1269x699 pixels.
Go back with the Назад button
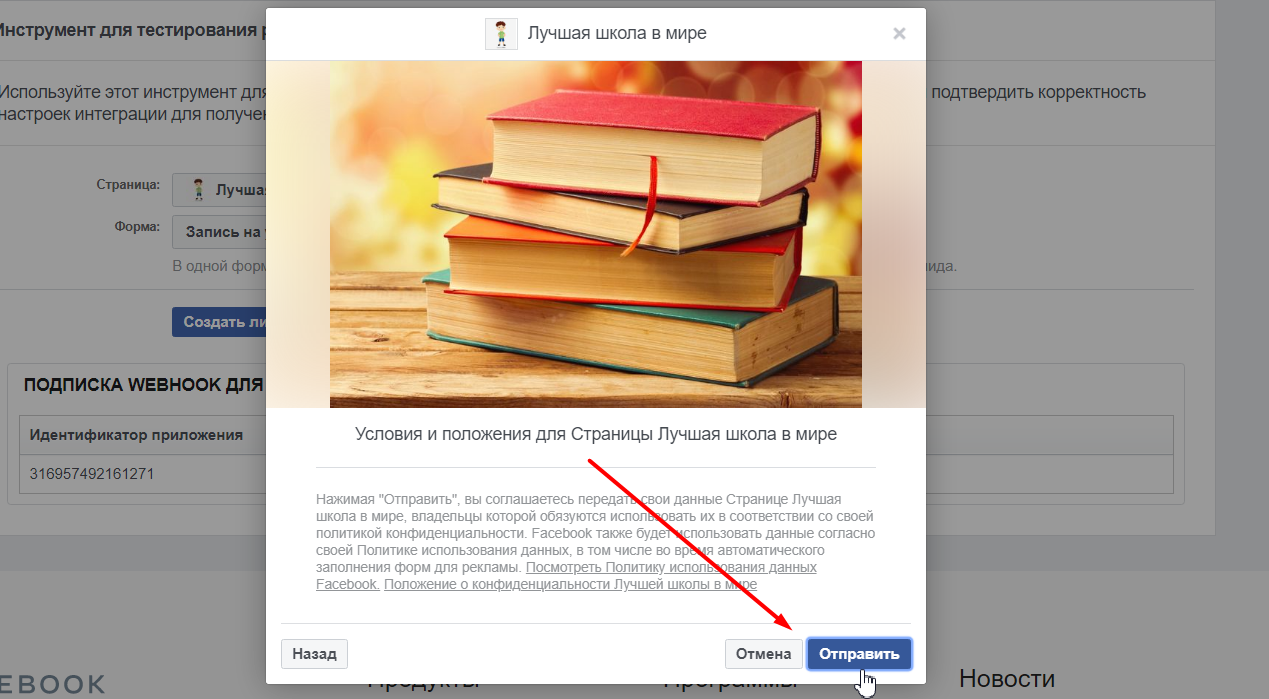tap(314, 654)
